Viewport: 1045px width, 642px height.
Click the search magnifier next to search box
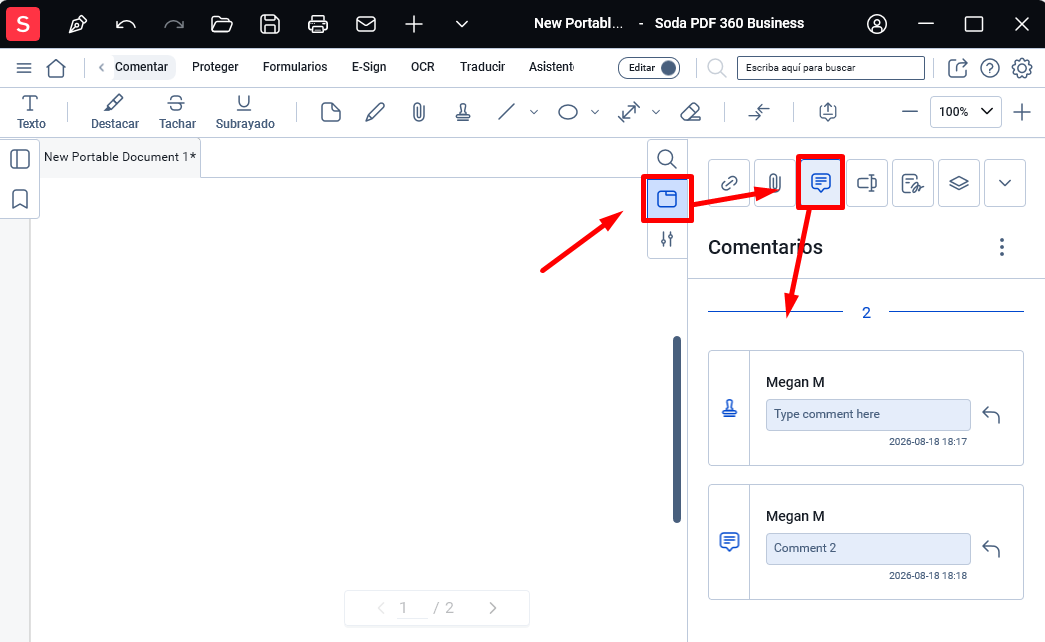(x=717, y=68)
